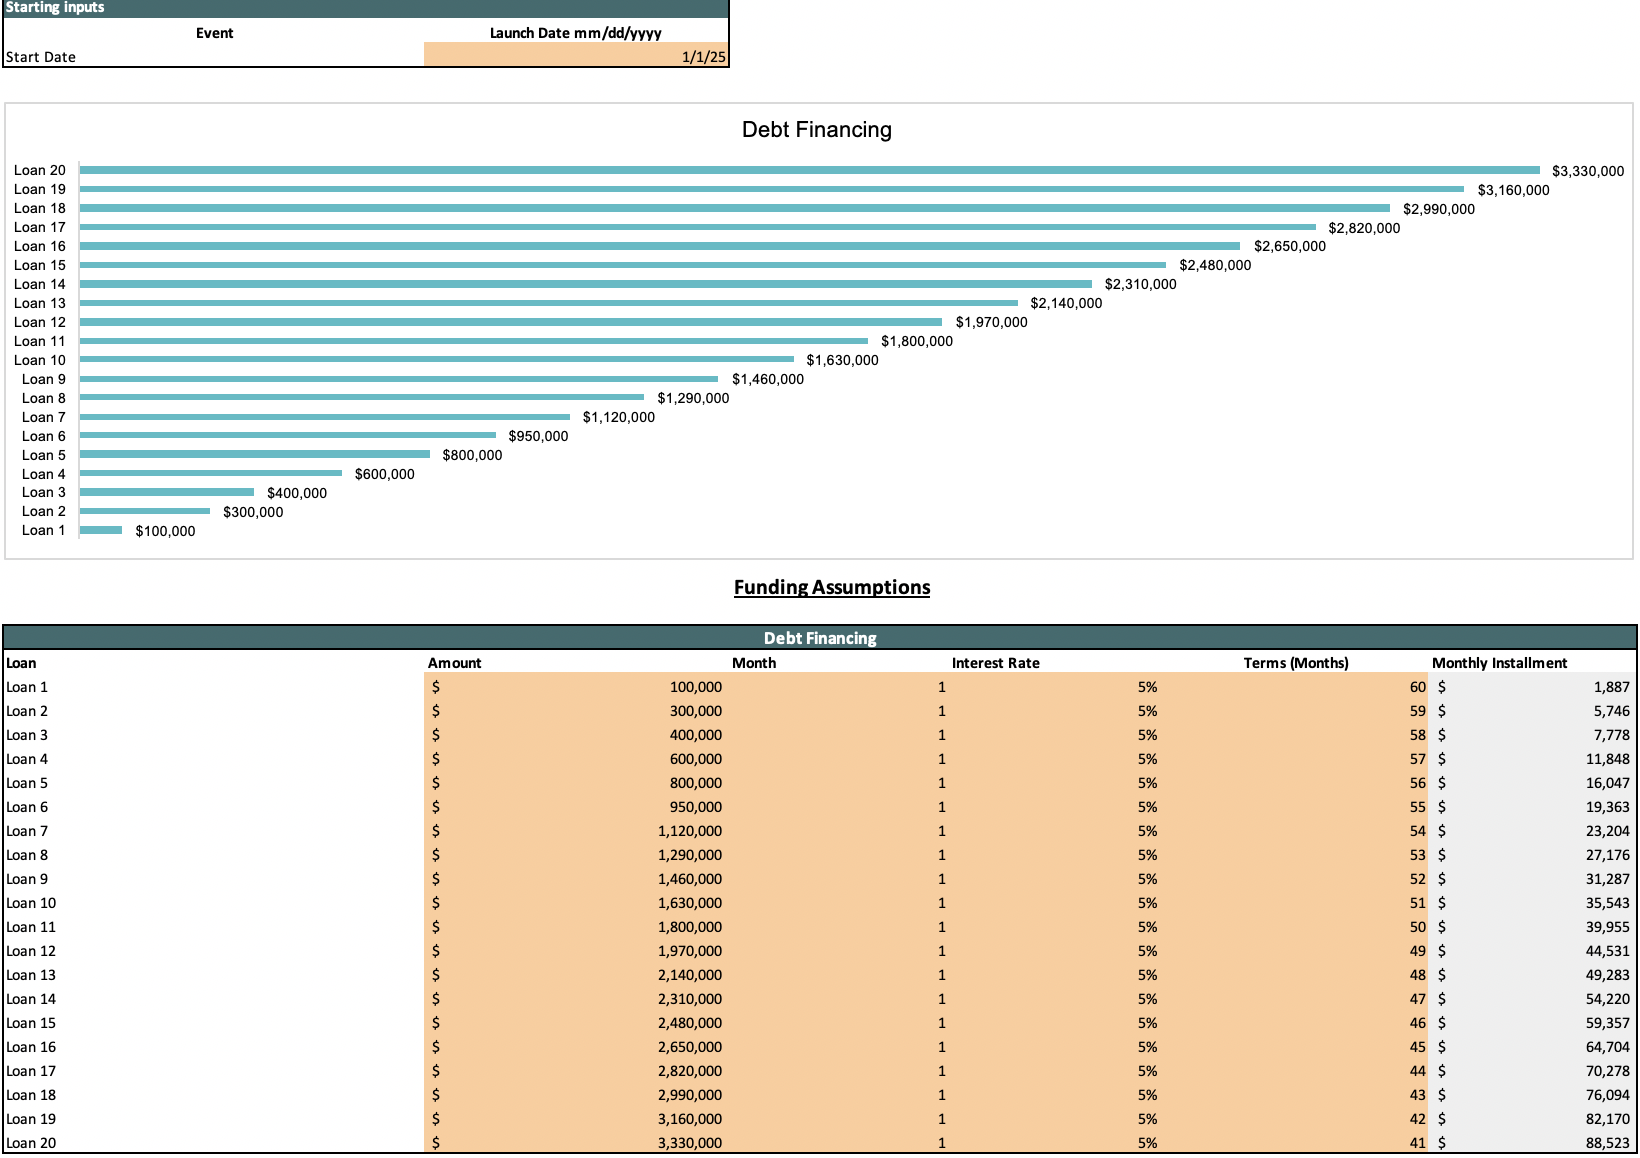This screenshot has width=1640, height=1158.
Task: Select the Event column header
Action: tap(214, 33)
